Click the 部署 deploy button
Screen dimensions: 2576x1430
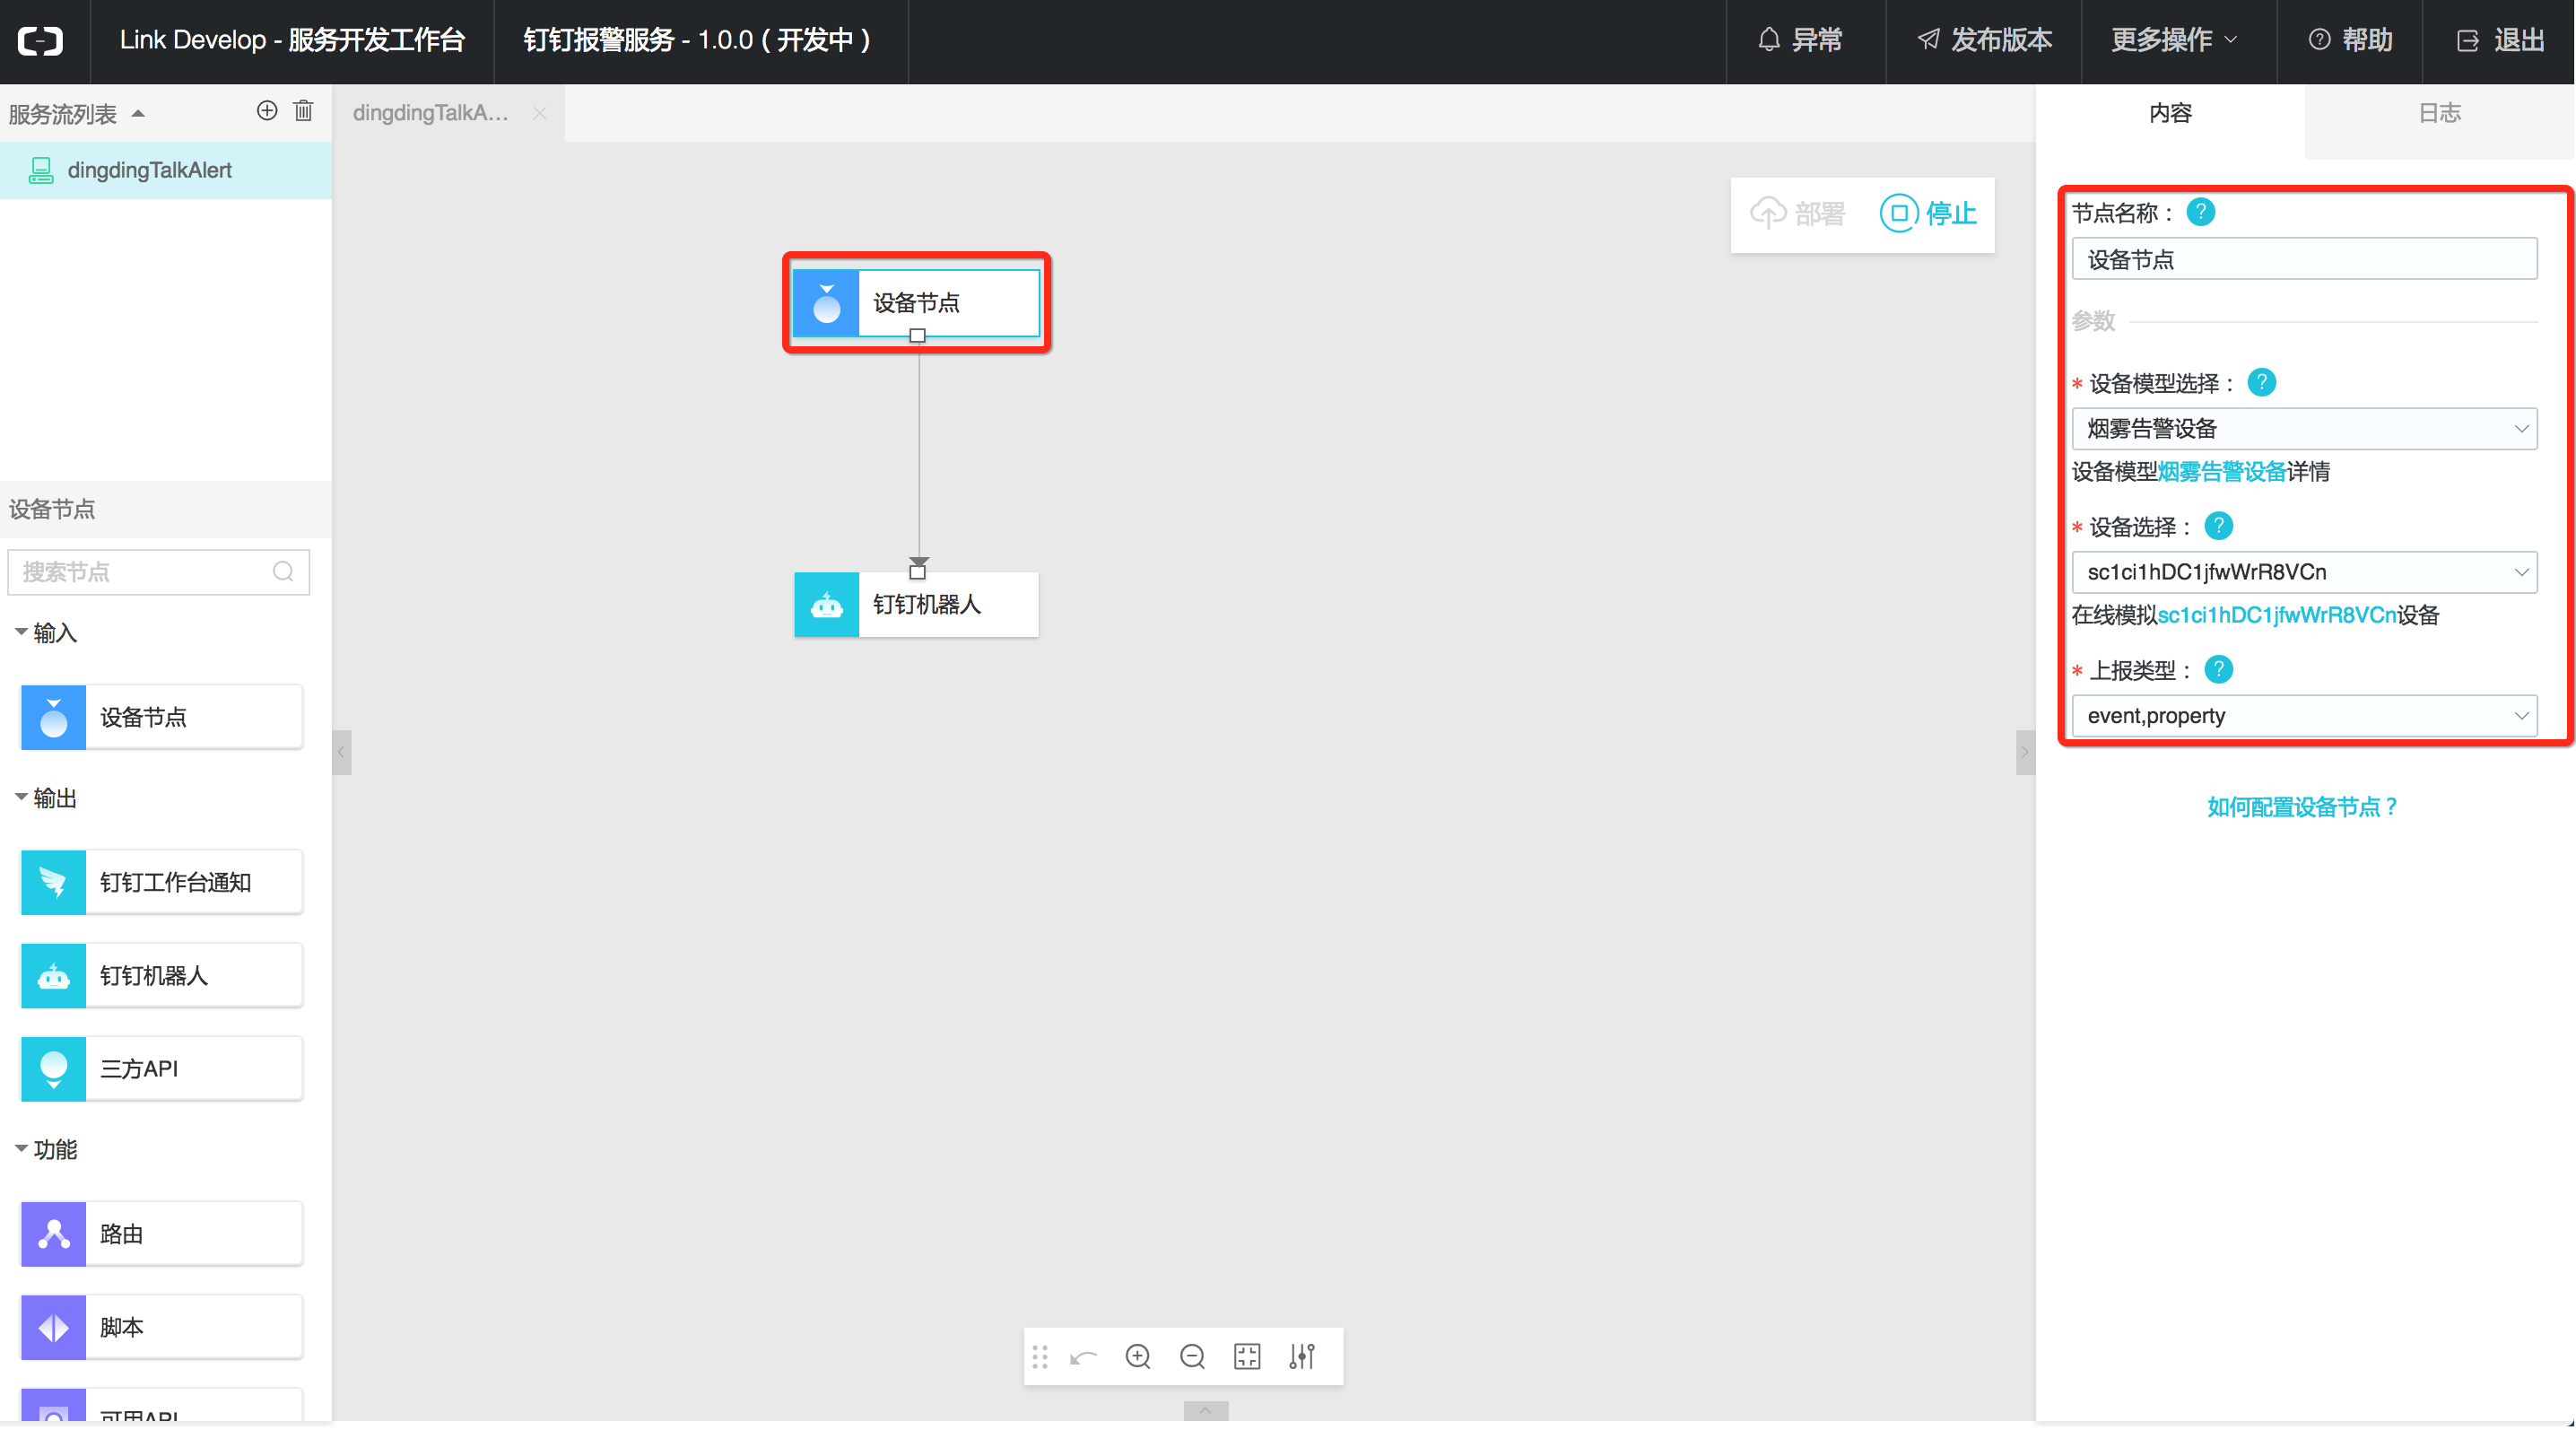point(1797,213)
